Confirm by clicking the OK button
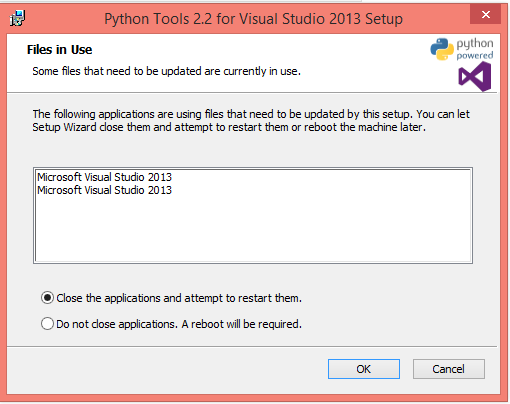Screen dimensions: 510x404 [364, 369]
